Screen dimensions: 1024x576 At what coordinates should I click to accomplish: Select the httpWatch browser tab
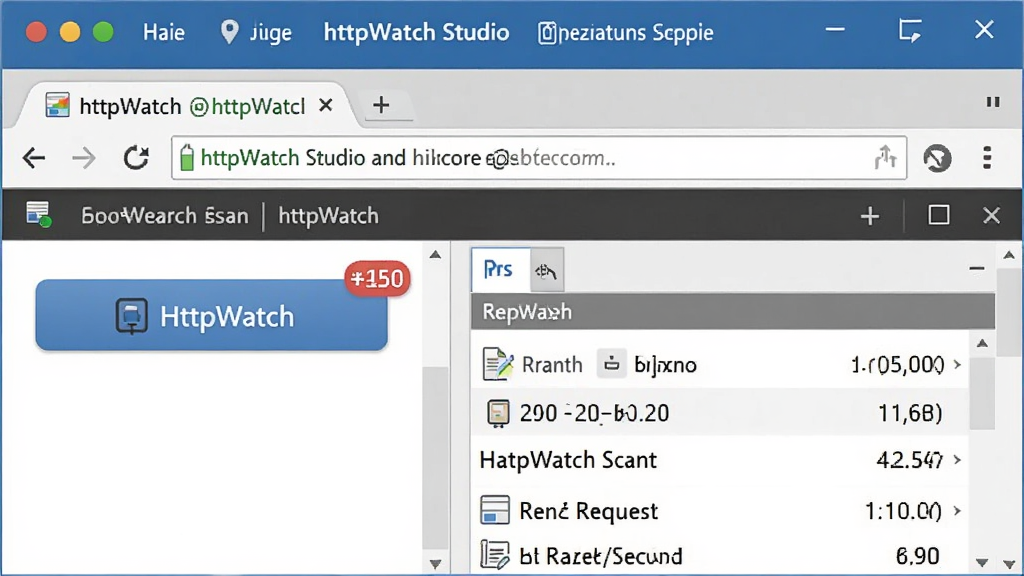click(189, 106)
